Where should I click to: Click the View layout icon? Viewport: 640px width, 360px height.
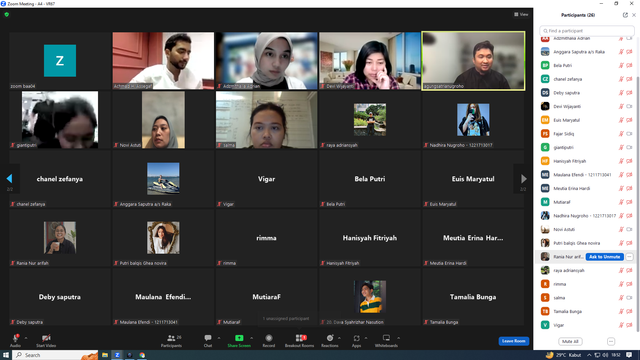(x=521, y=14)
